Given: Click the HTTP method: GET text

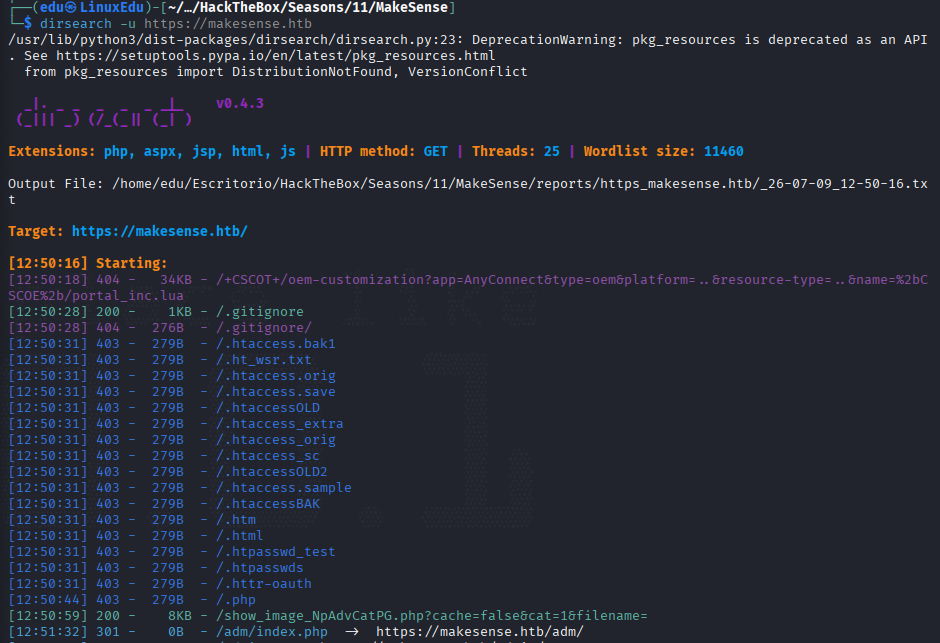Looking at the screenshot, I should pyautogui.click(x=384, y=152).
